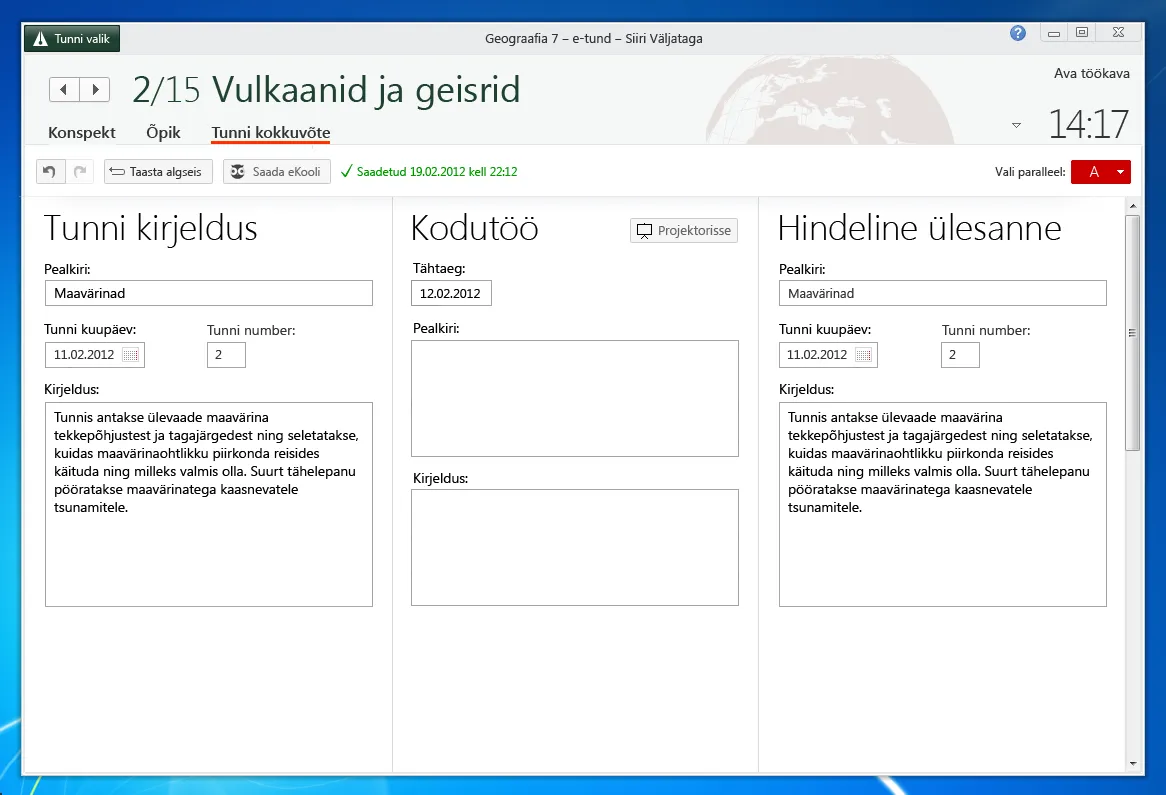Close the e-tund window
The height and width of the screenshot is (795, 1166).
click(1118, 33)
